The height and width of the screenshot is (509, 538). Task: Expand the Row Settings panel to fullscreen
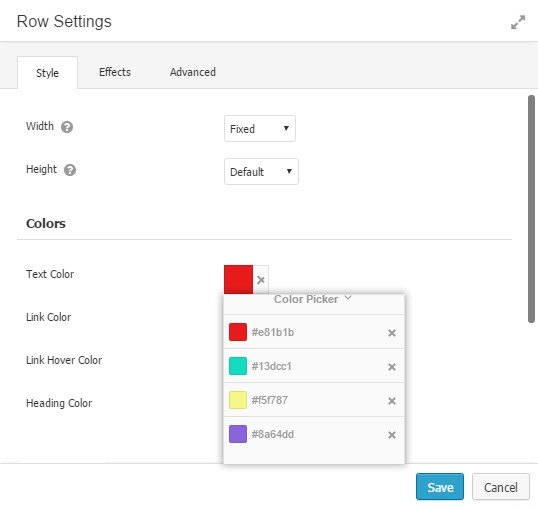tap(518, 22)
